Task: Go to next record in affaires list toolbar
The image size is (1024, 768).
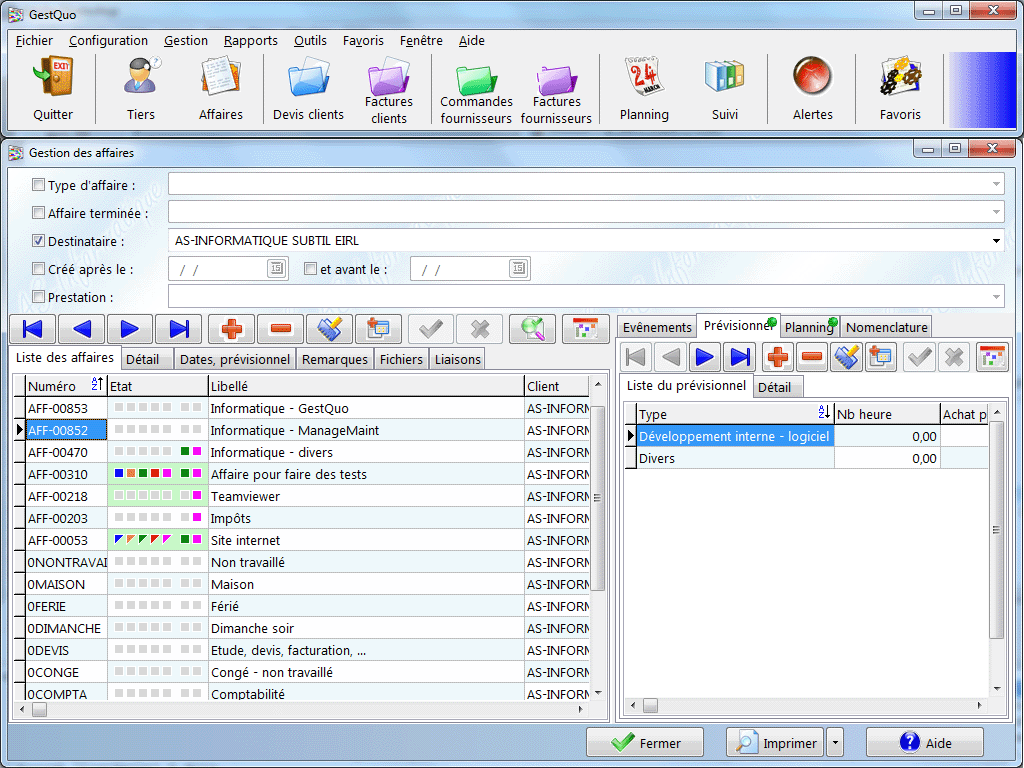Action: 130,328
